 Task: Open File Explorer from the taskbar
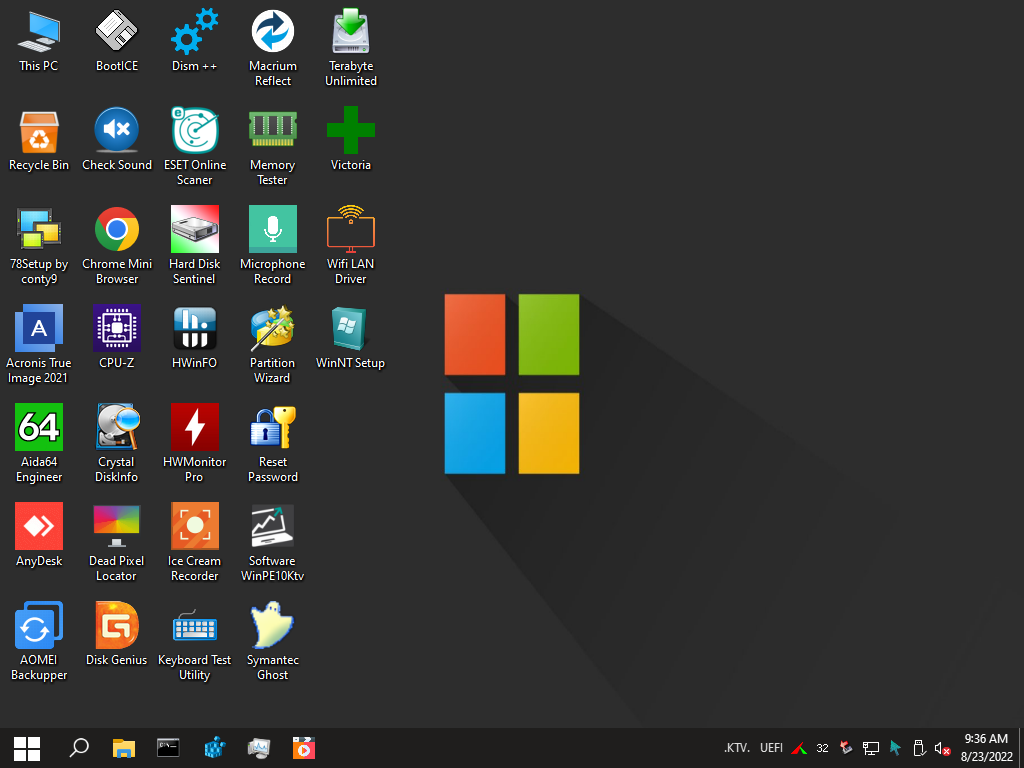point(123,748)
